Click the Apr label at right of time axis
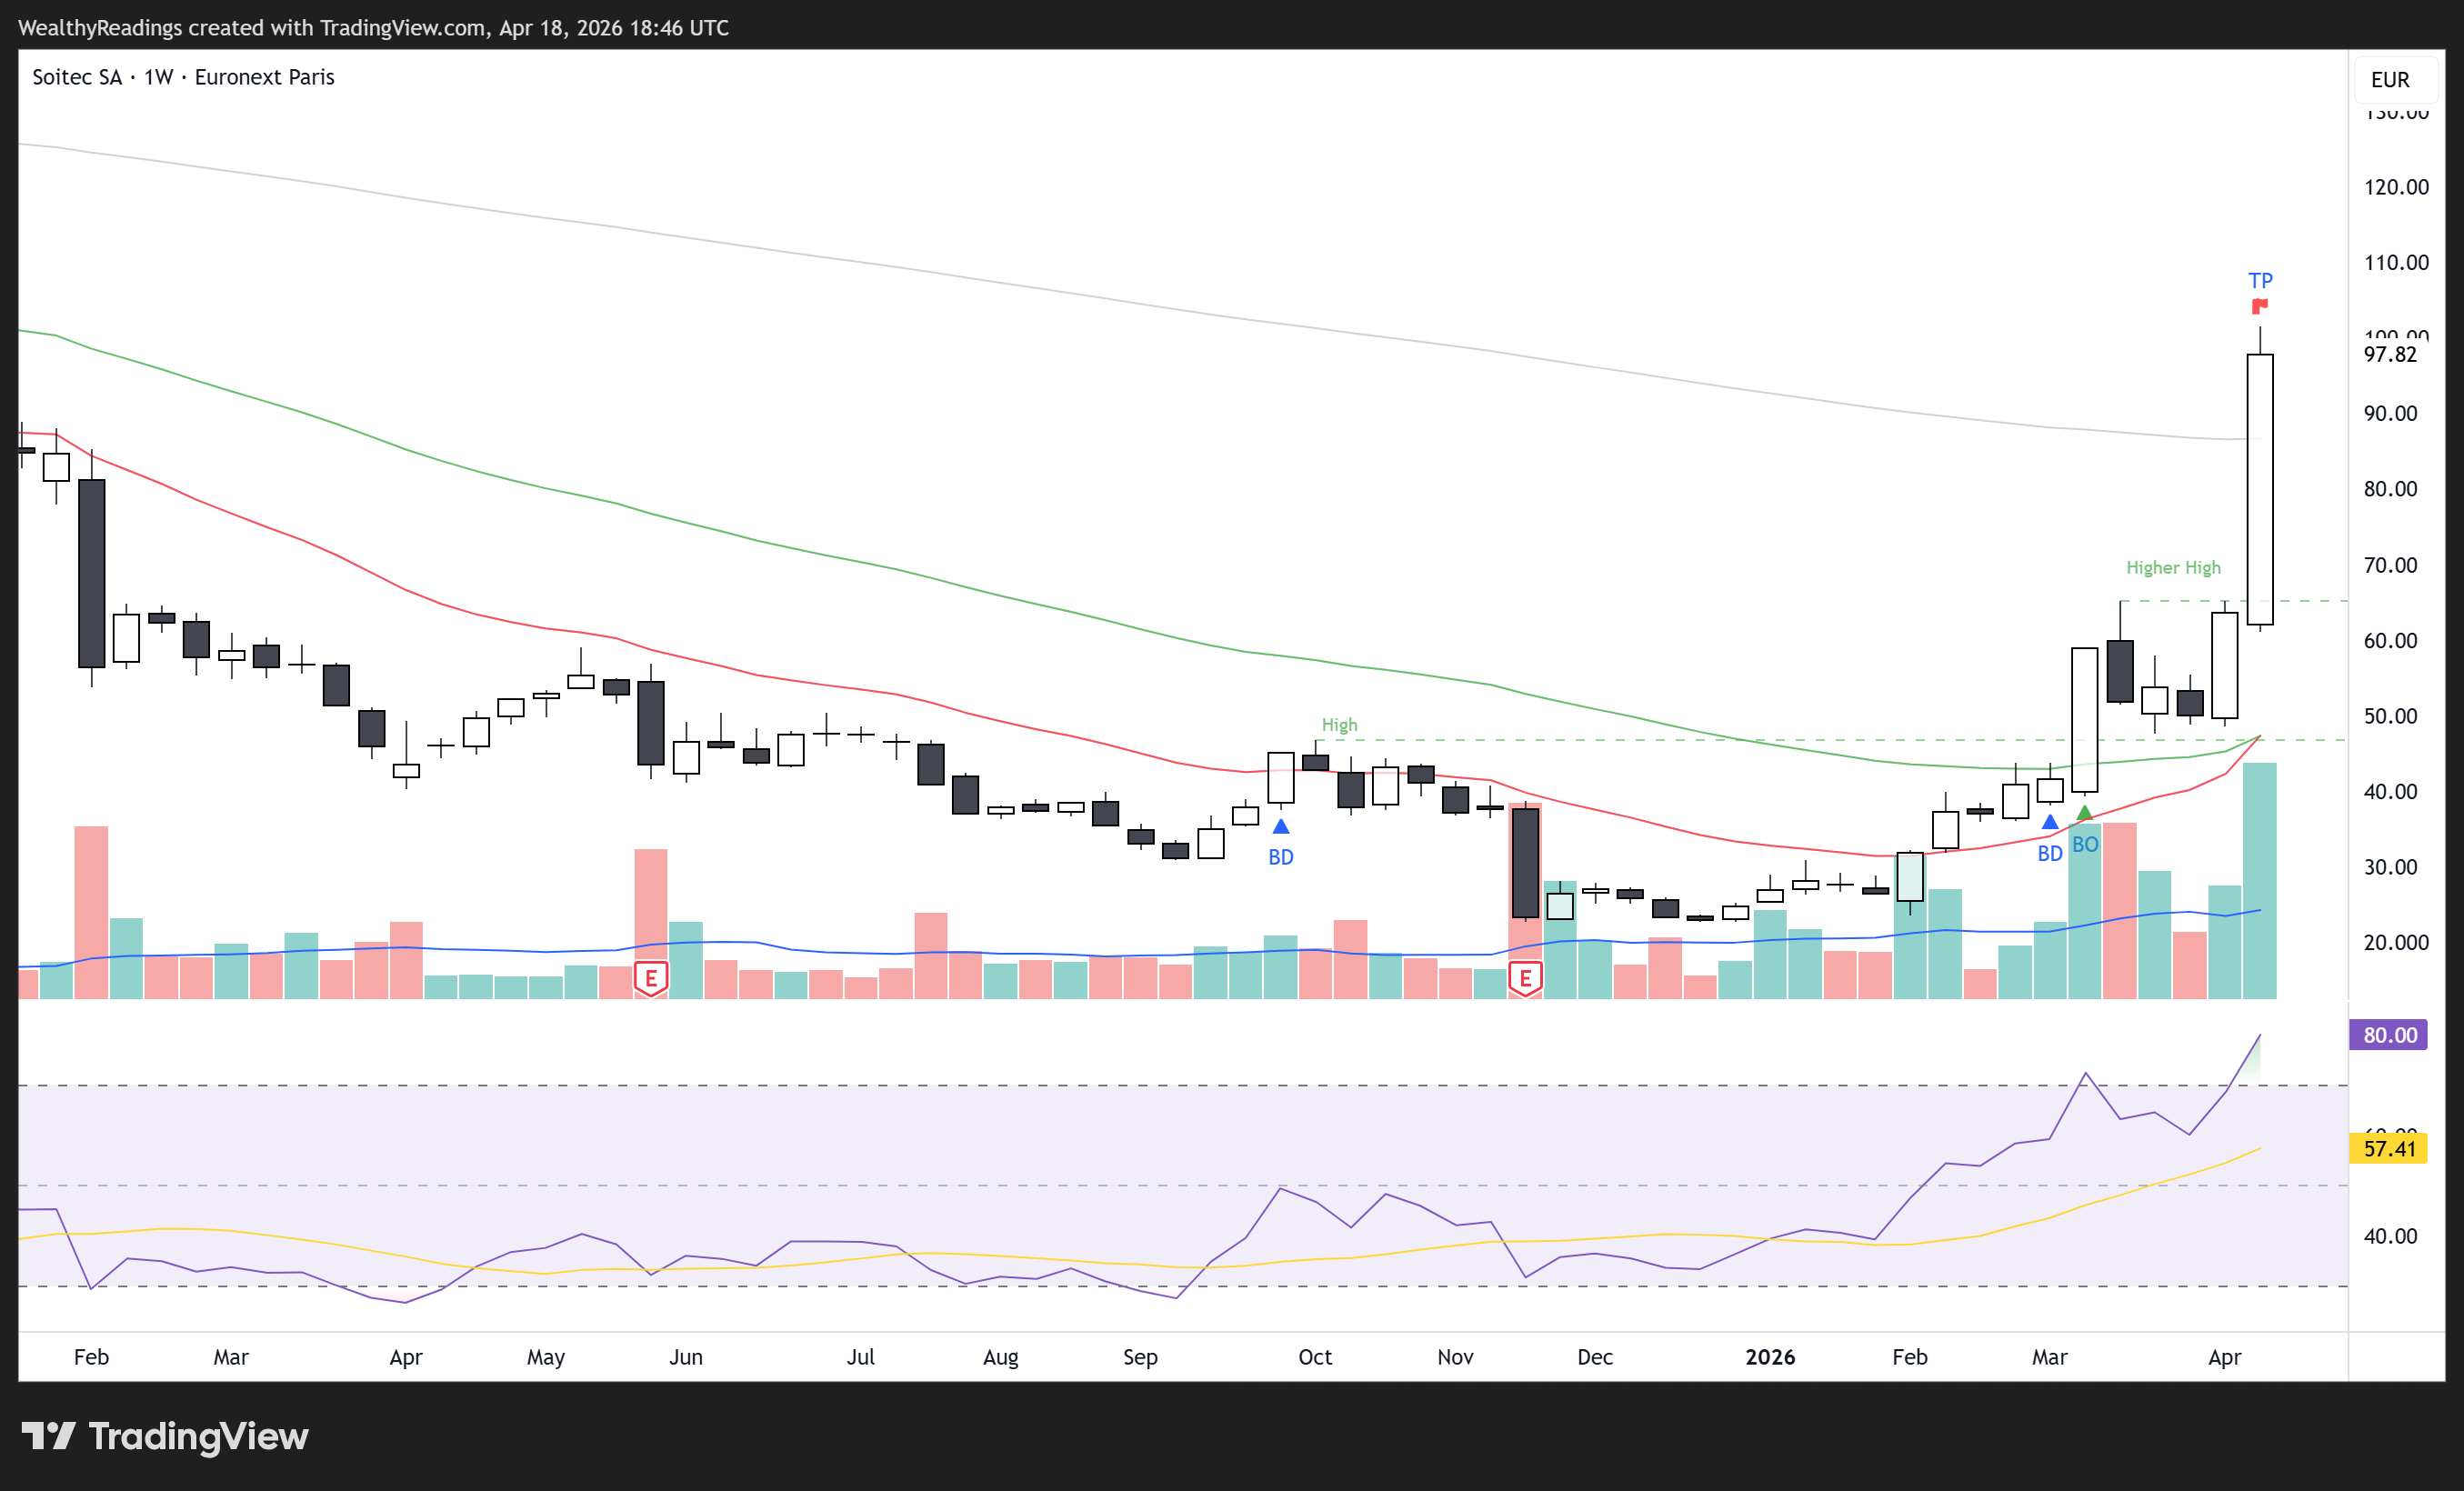2464x1491 pixels. click(2224, 1357)
